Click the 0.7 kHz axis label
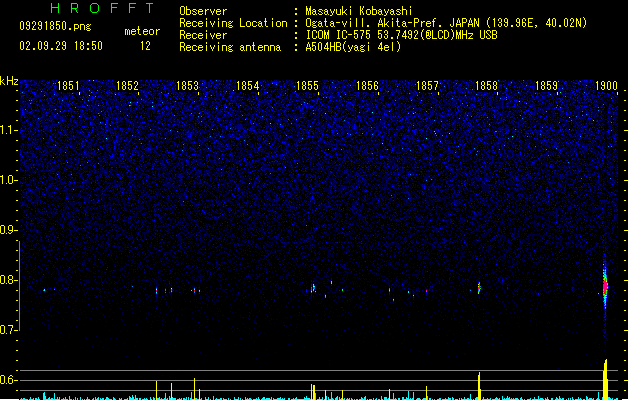629x400 pixels. (9, 330)
